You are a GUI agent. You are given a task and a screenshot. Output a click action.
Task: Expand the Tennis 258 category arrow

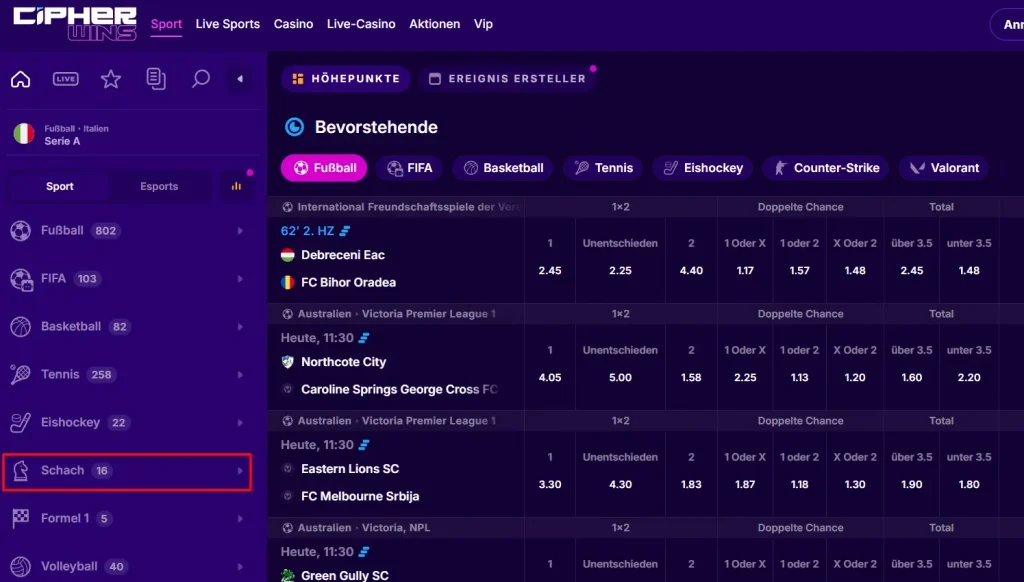pos(240,374)
